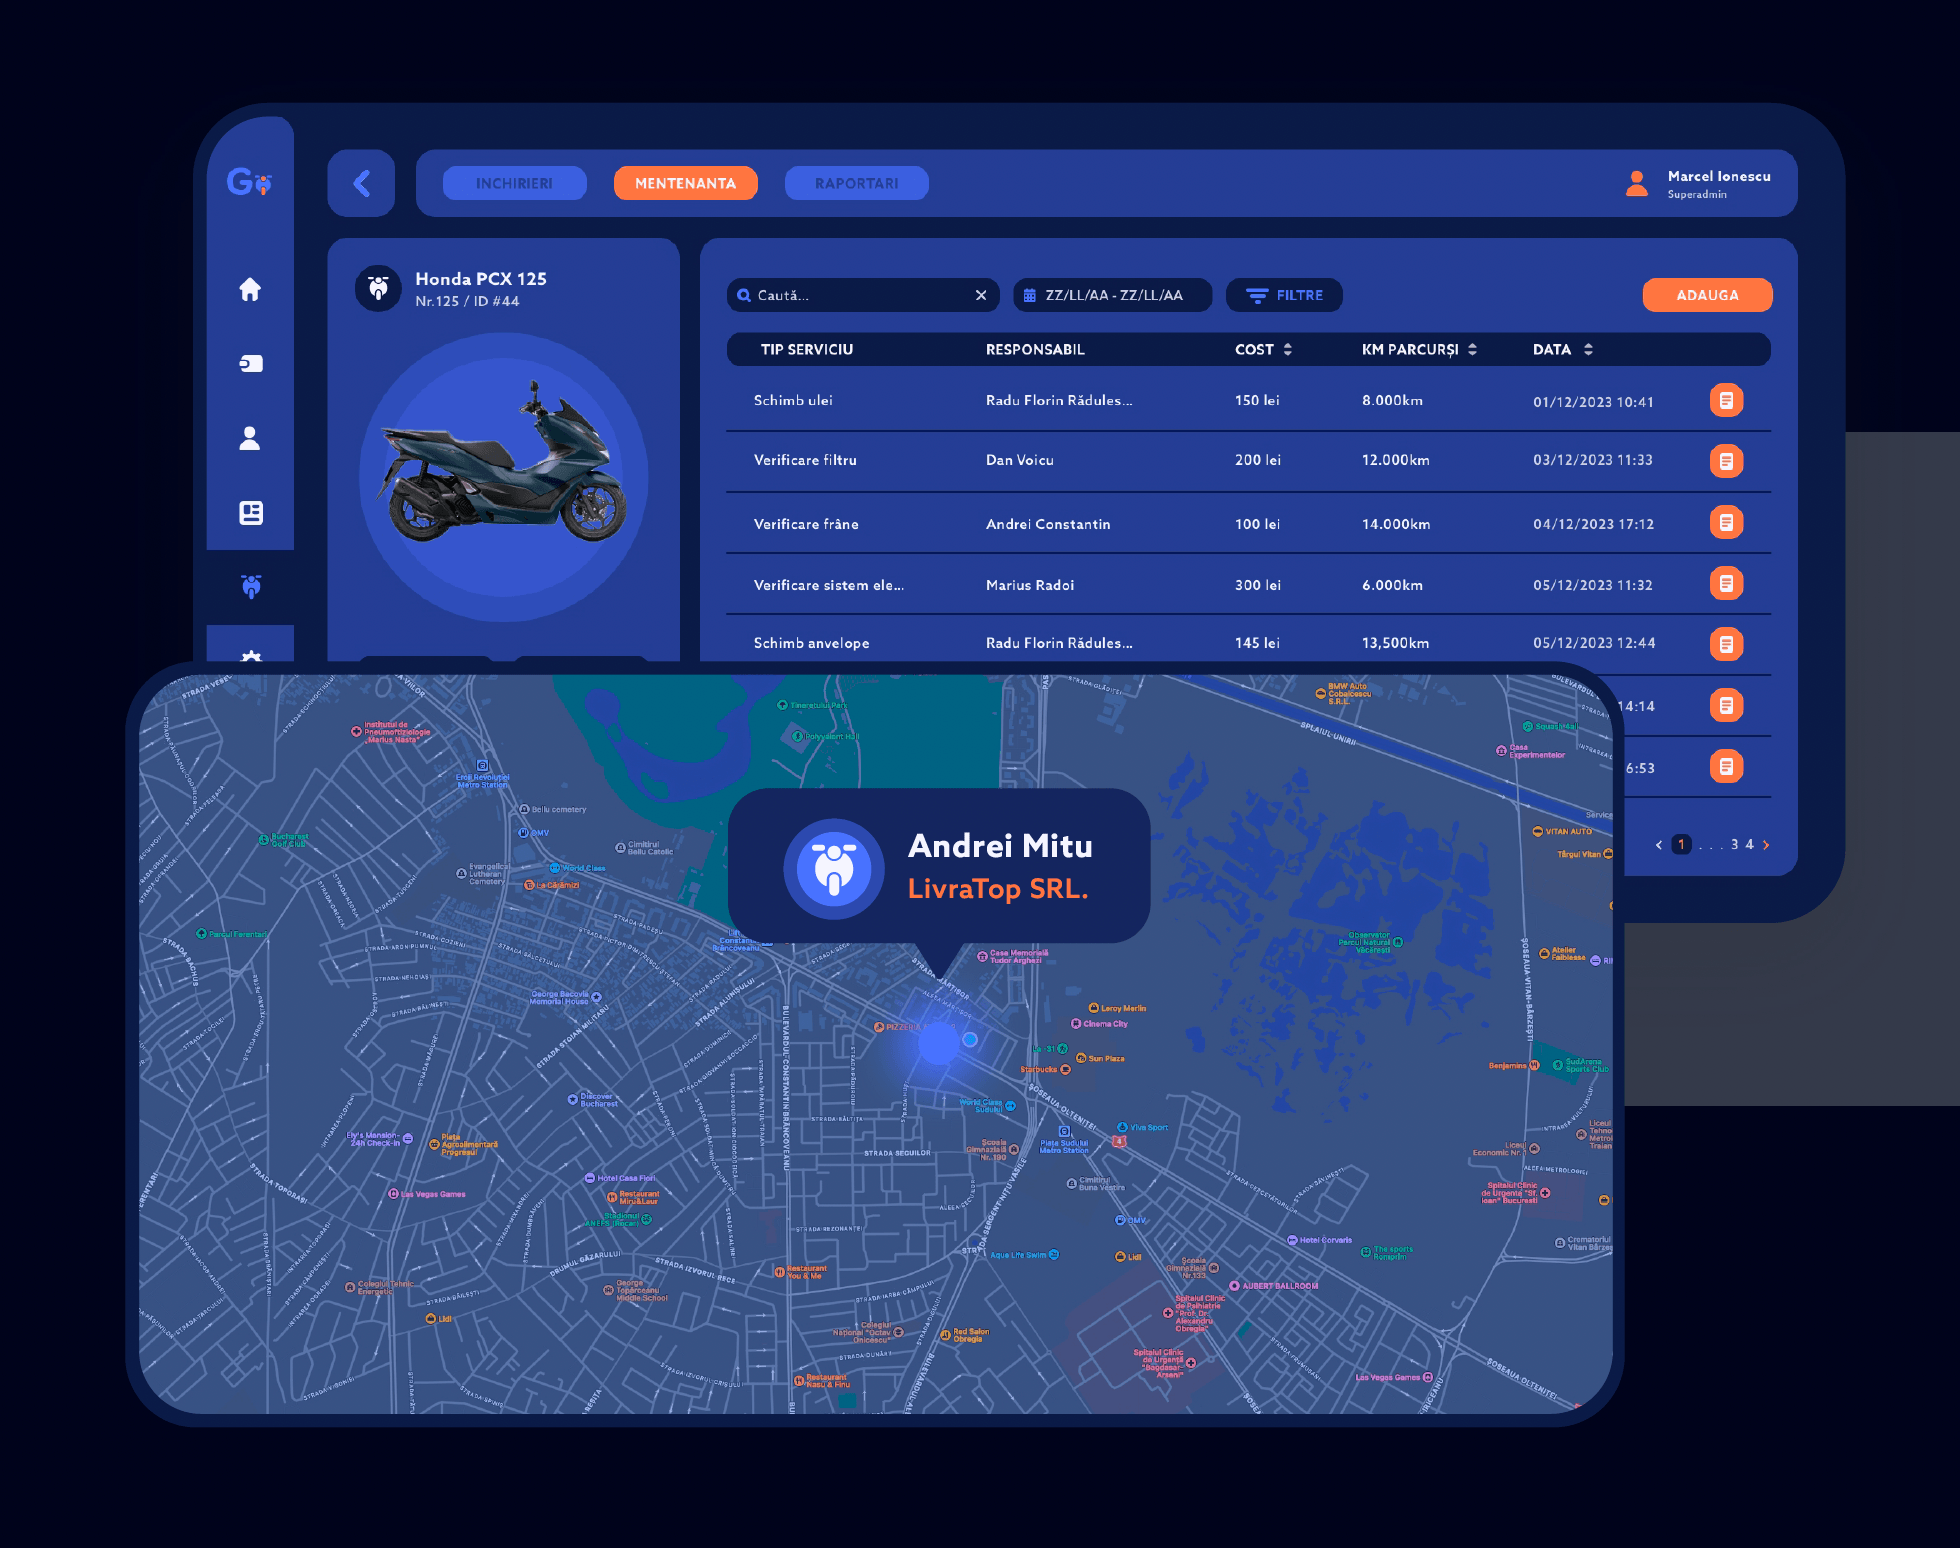Click responsible Dan Voicu
The width and height of the screenshot is (1960, 1548).
click(x=1020, y=460)
